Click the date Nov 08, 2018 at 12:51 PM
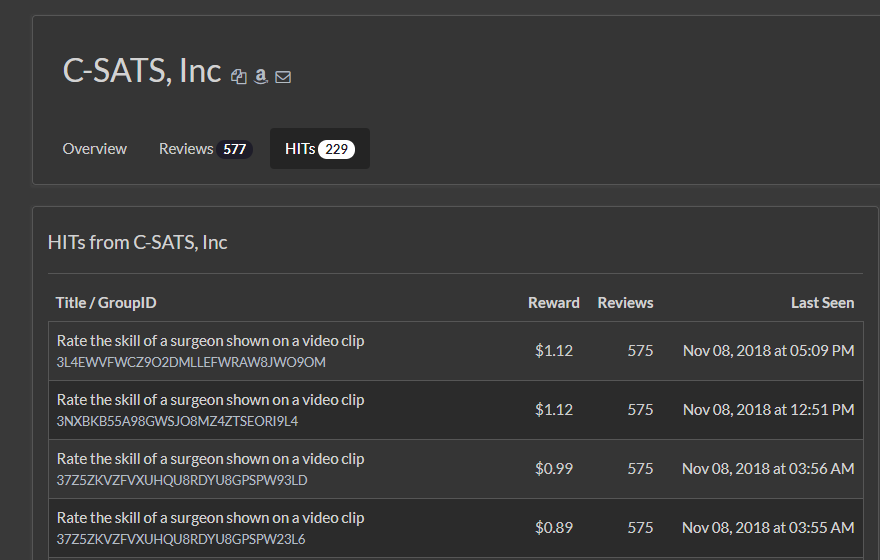Viewport: 880px width, 560px height. tap(768, 410)
